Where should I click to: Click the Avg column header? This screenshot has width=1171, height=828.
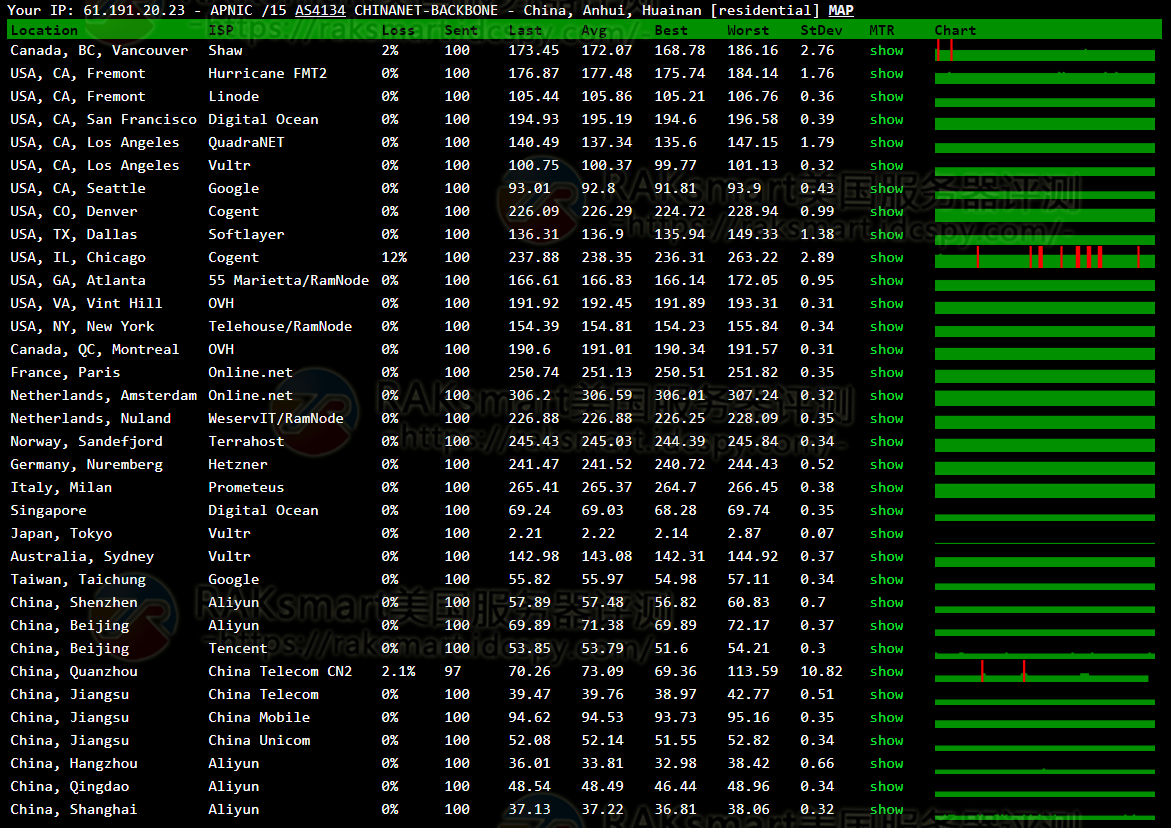point(594,31)
